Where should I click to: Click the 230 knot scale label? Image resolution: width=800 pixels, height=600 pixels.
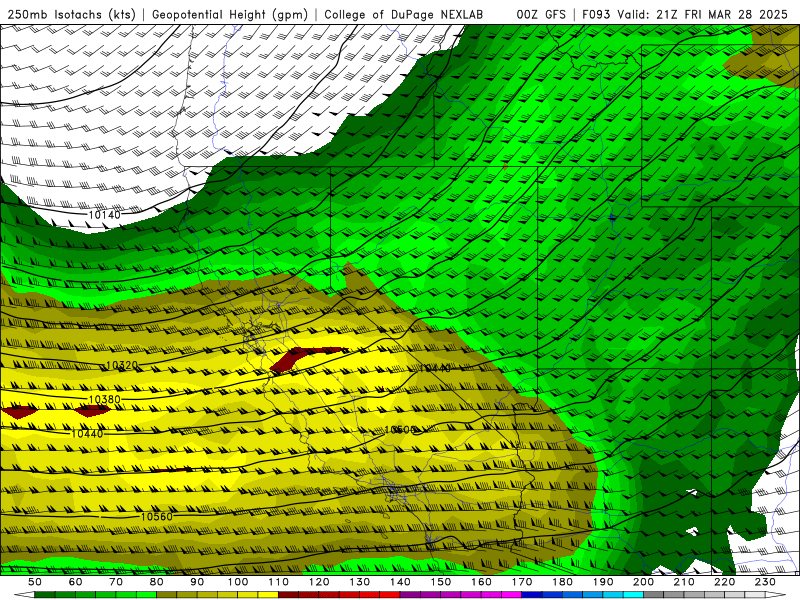coord(765,582)
